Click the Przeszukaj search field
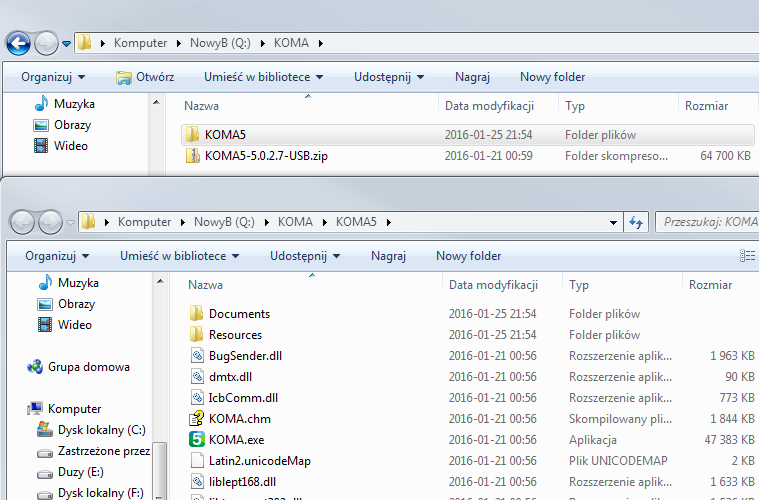This screenshot has height=500, width=759. coord(708,222)
